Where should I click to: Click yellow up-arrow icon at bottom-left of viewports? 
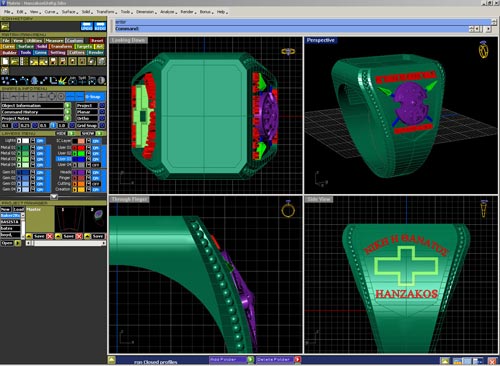click(x=112, y=360)
